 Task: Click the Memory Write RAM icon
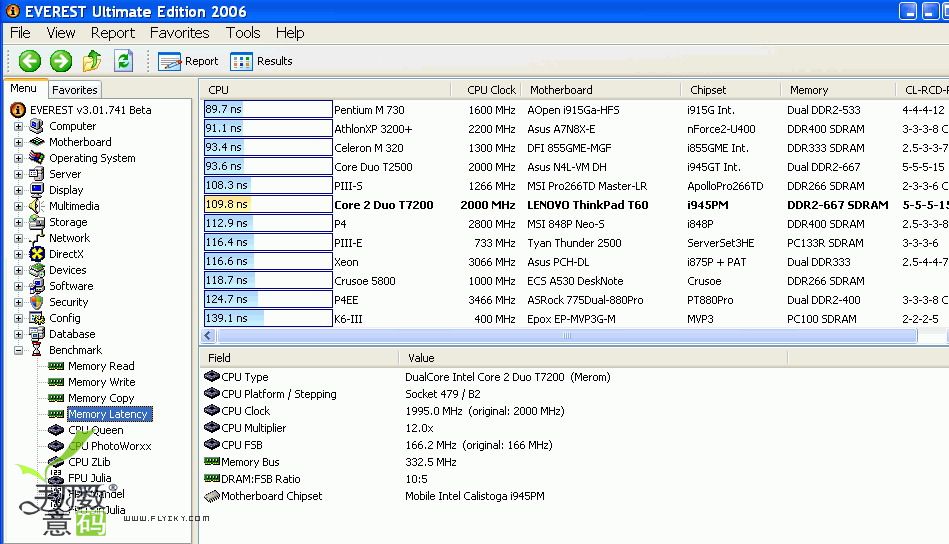click(x=56, y=382)
